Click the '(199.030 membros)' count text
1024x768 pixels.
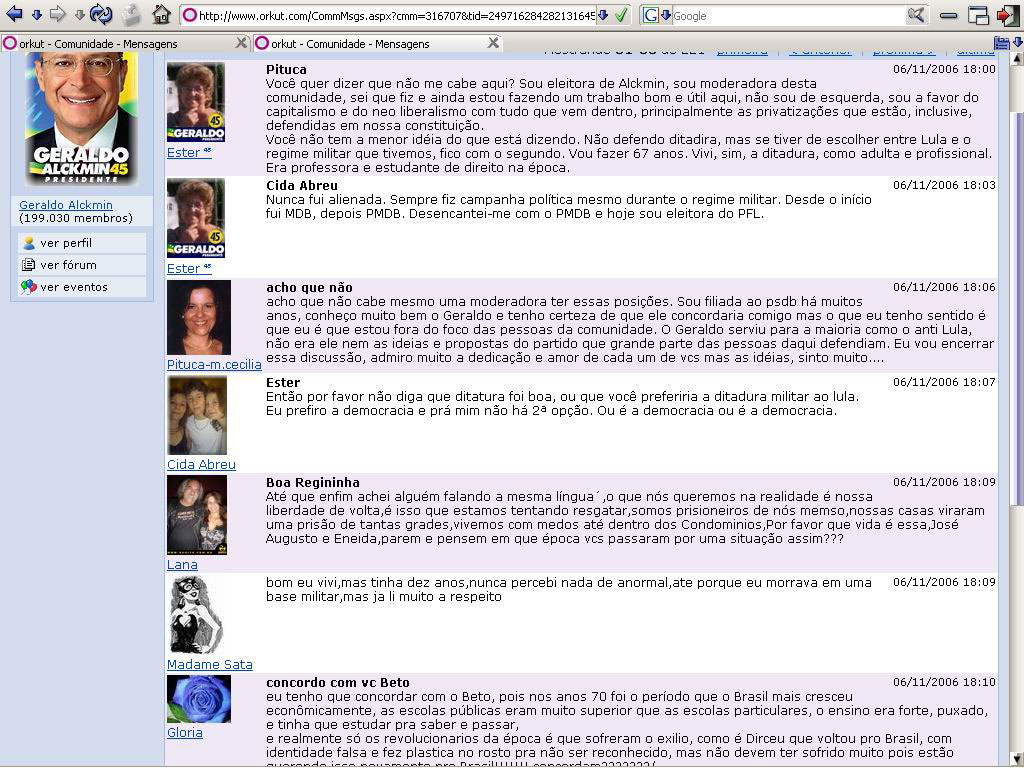coord(76,218)
